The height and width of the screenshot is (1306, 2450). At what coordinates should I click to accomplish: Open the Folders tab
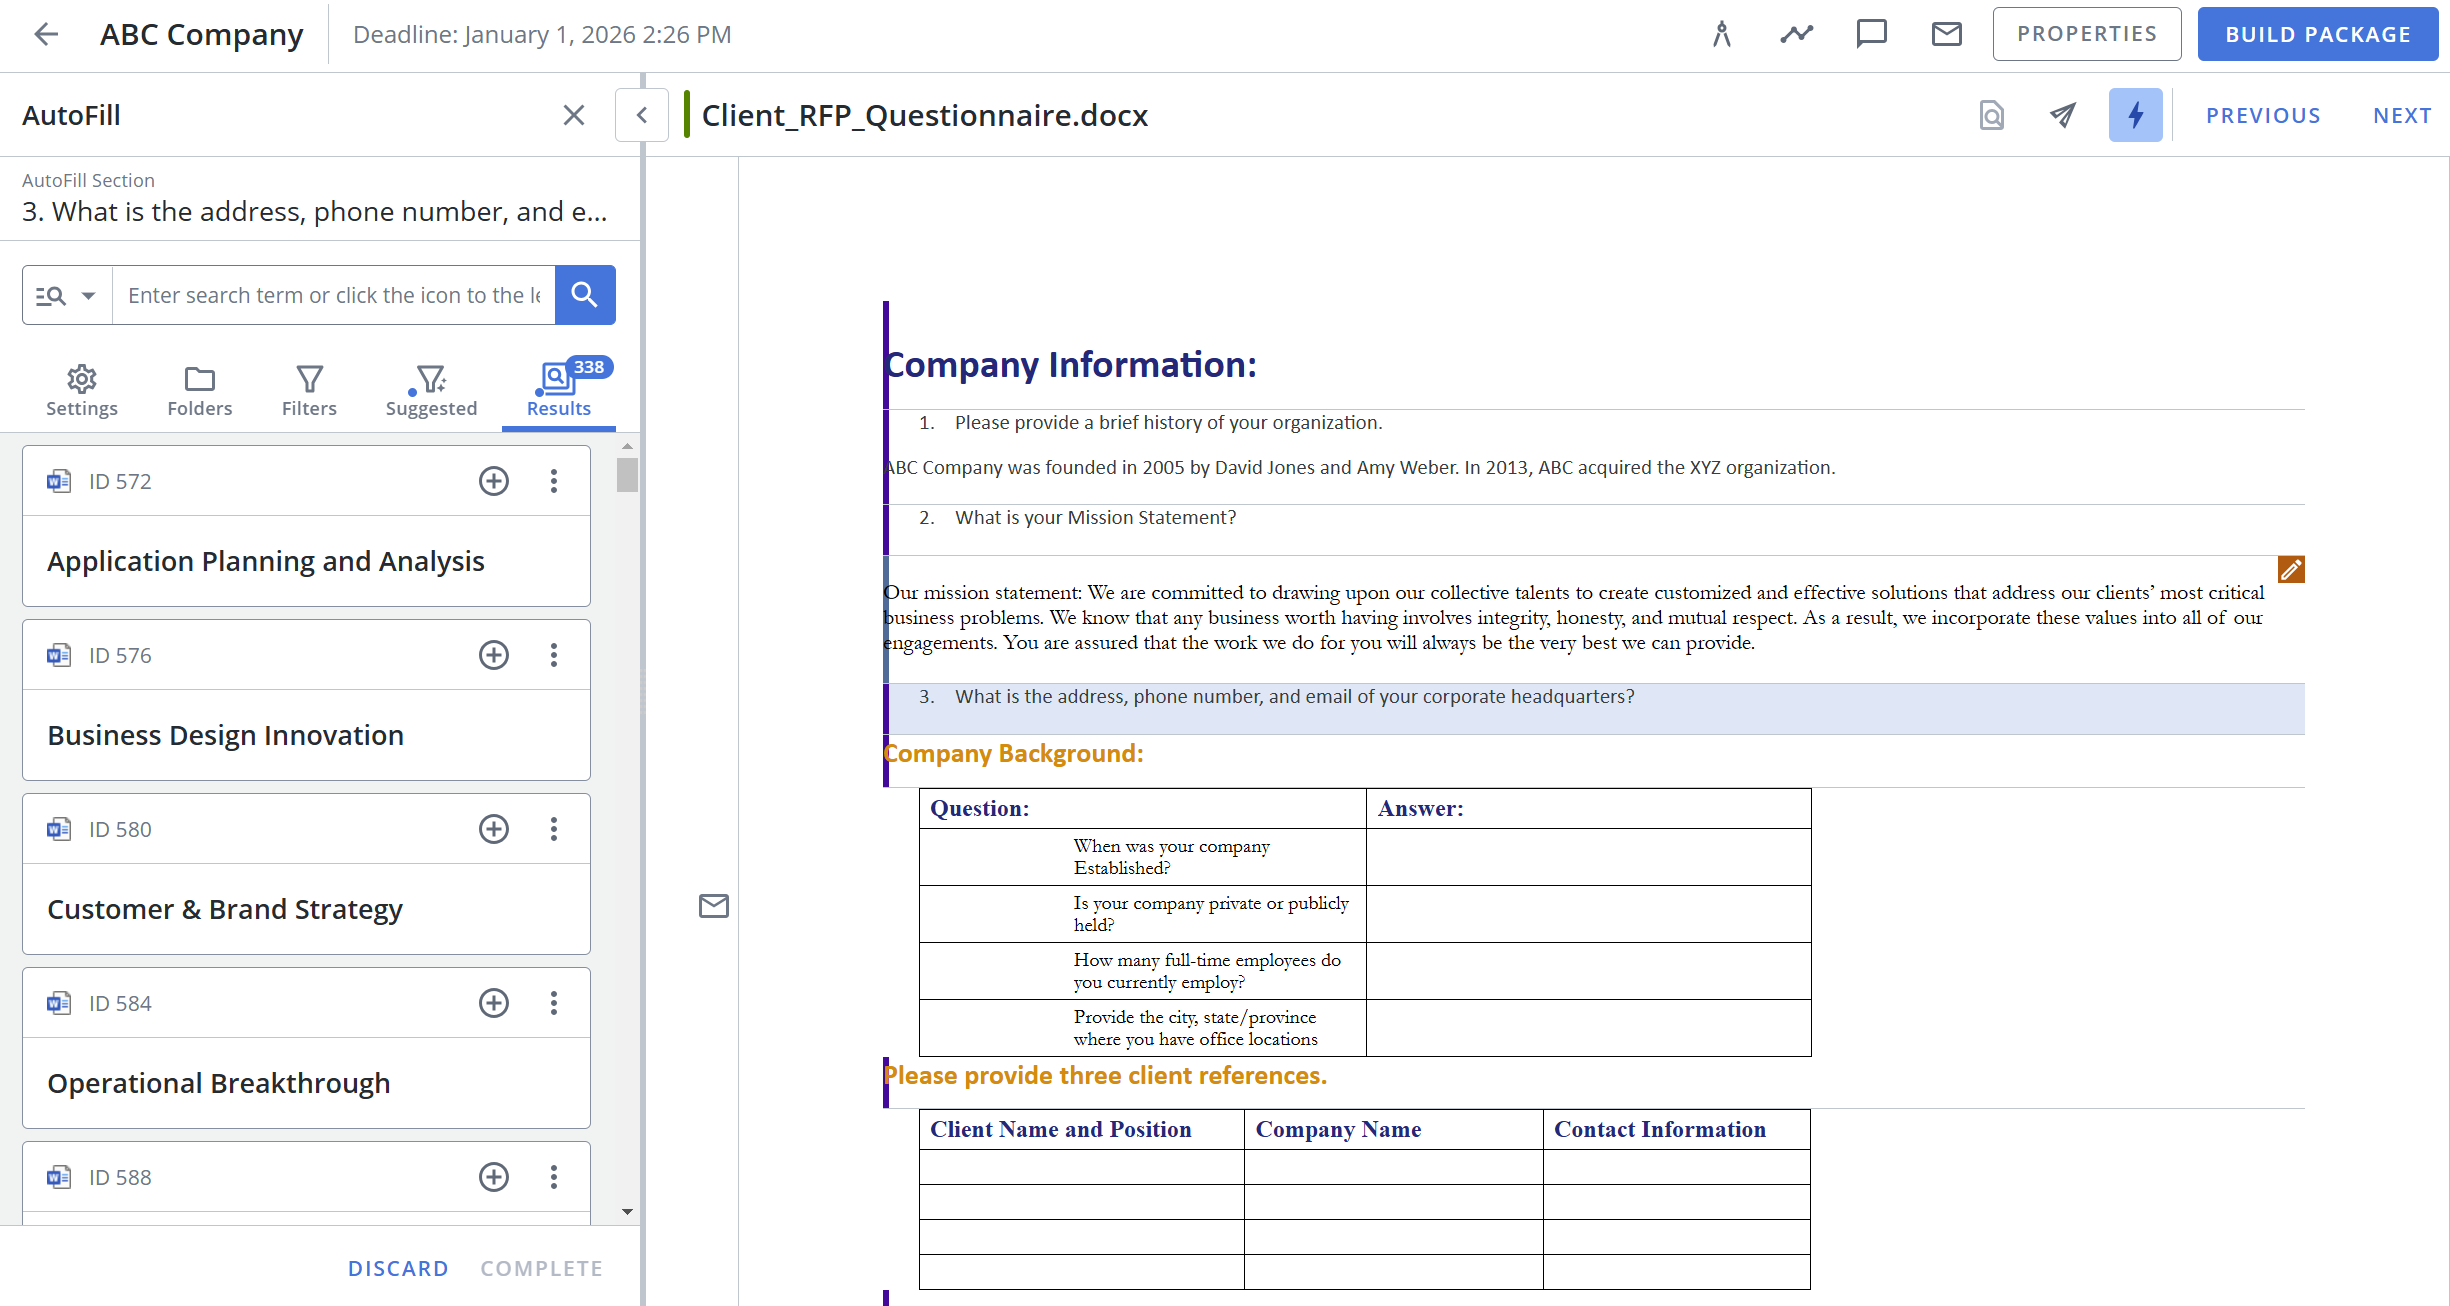click(200, 391)
